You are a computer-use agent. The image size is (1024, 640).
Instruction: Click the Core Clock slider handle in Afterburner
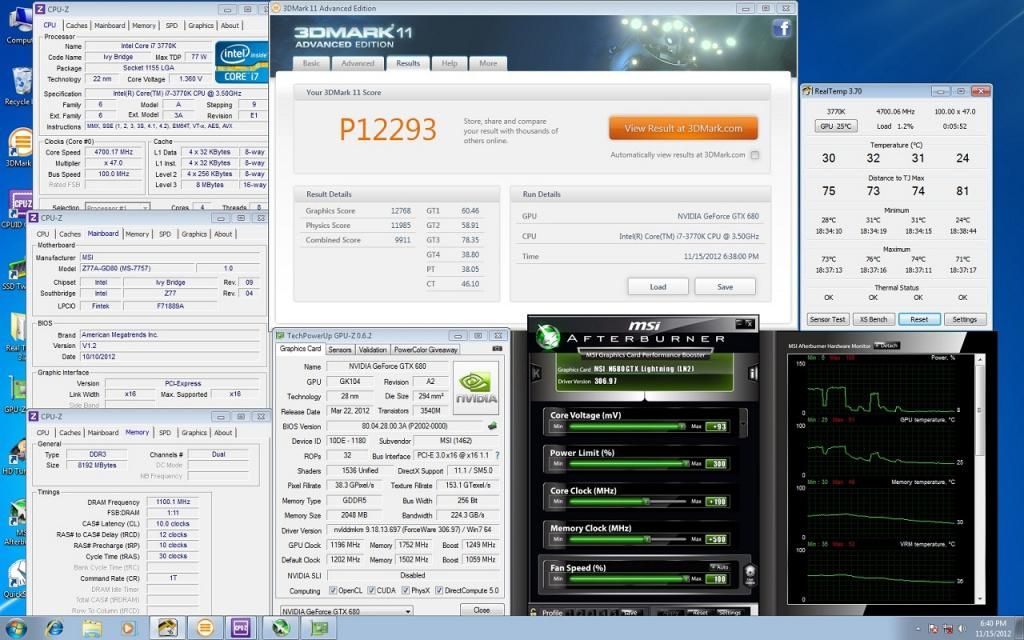(646, 502)
